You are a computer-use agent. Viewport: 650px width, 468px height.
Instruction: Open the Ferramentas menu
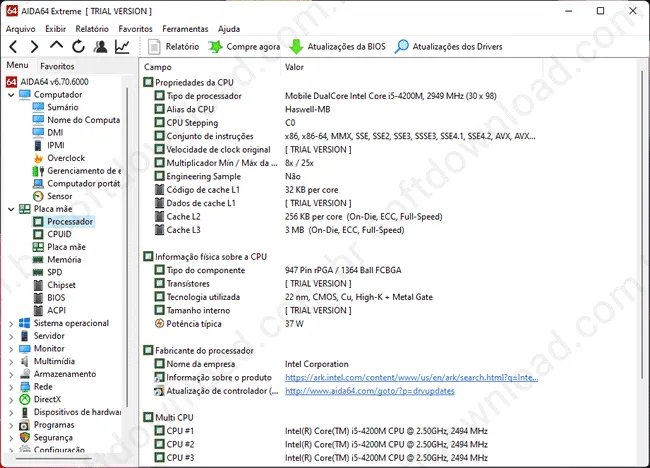click(x=185, y=29)
